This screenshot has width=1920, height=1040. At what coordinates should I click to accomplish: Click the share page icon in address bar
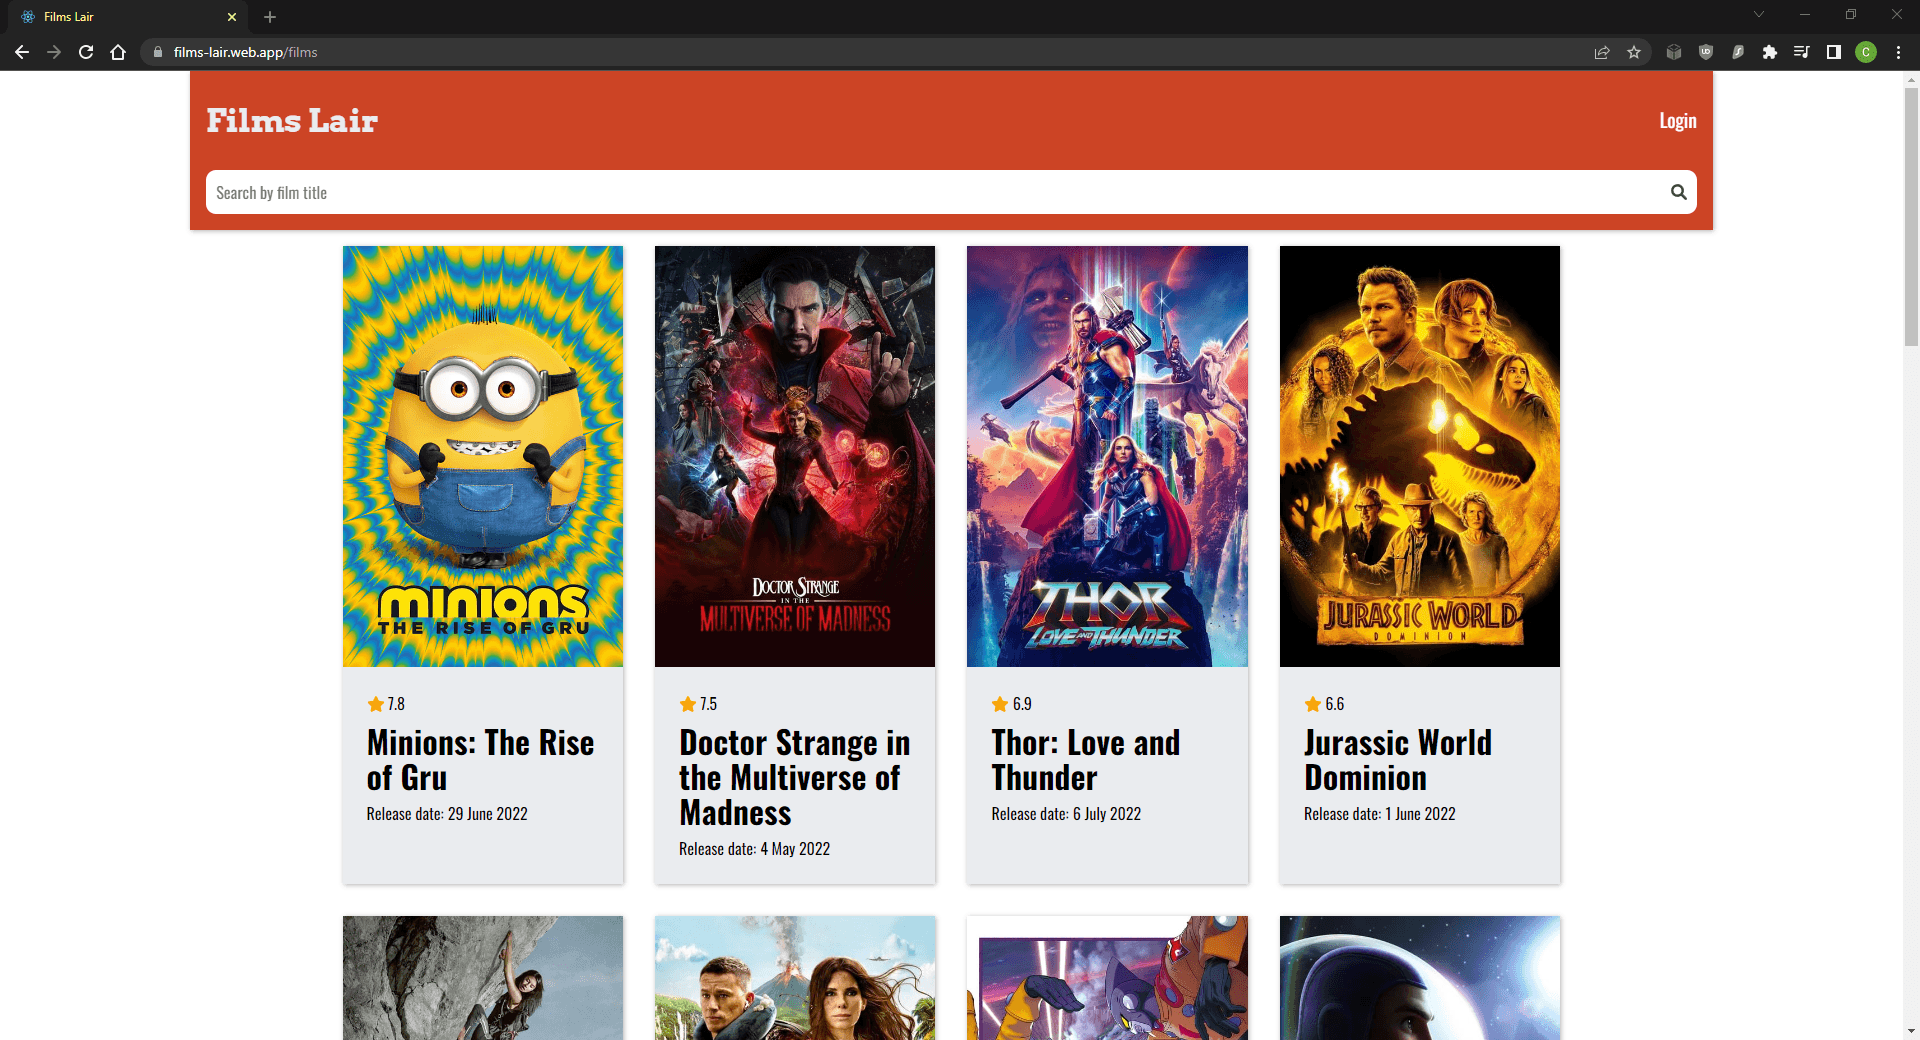1602,52
